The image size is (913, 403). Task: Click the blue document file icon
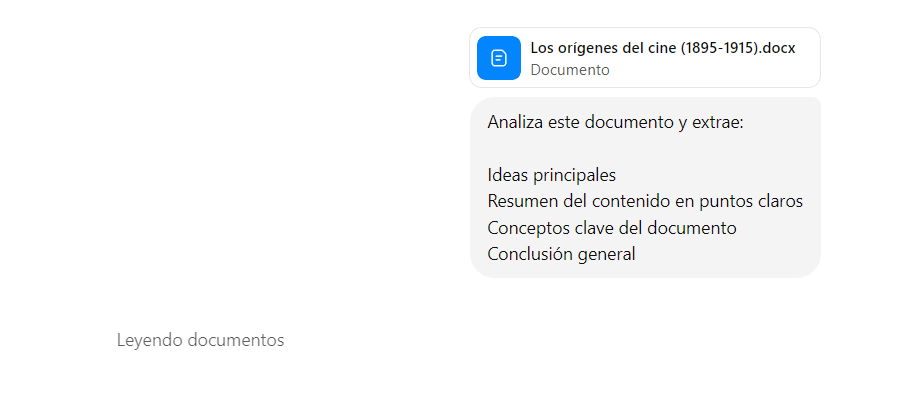(x=499, y=58)
